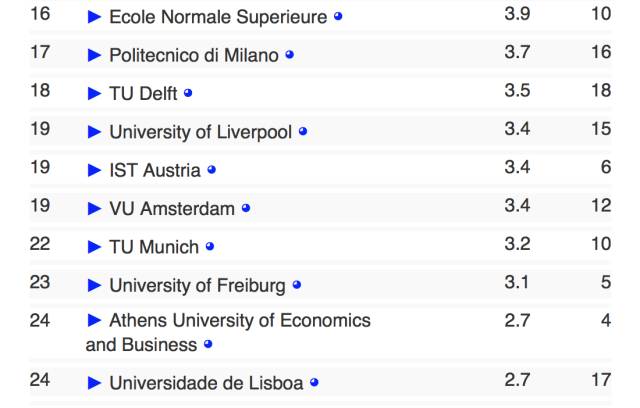The width and height of the screenshot is (640, 408).
Task: Open chart icon for University of Liverpool
Action: 303,132
